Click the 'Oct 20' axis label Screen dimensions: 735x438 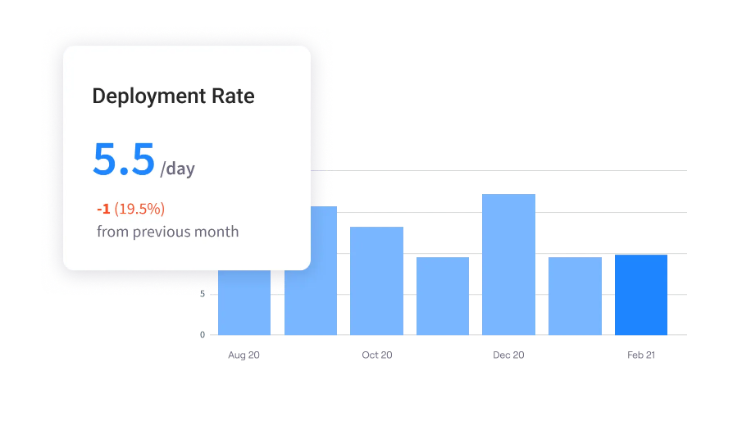point(377,355)
